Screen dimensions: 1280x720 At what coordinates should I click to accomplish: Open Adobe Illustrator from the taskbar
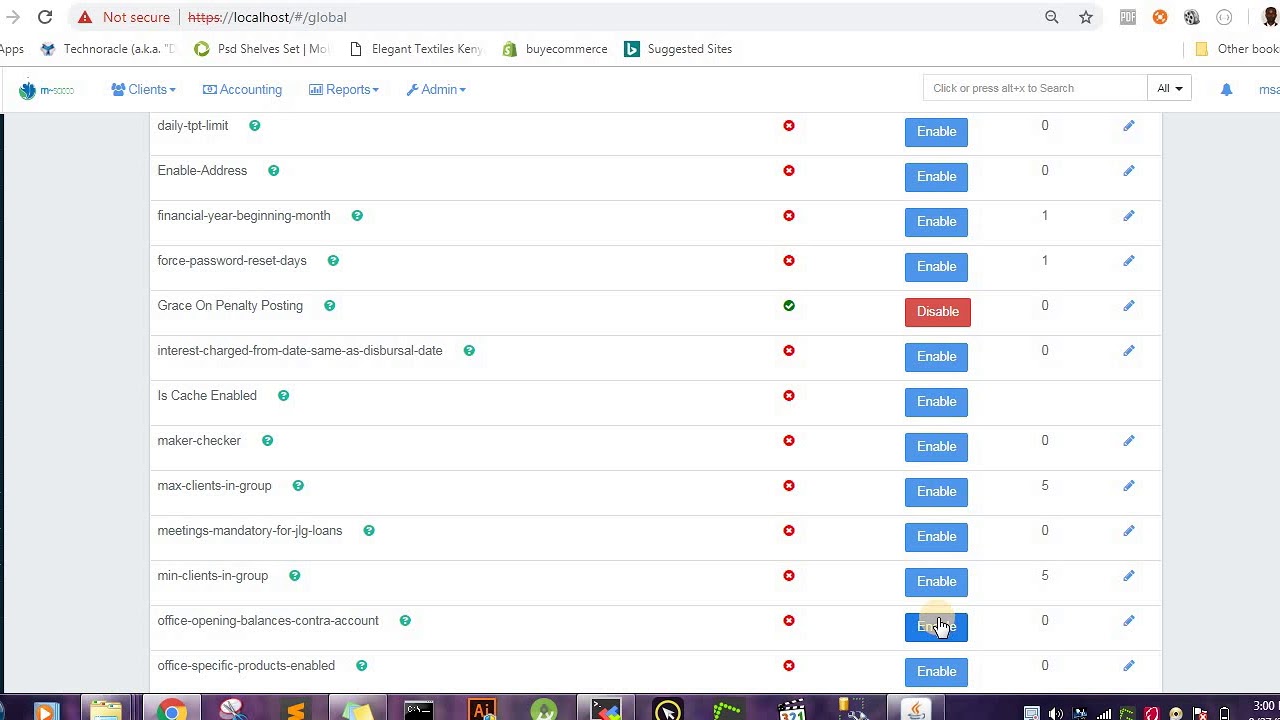[x=481, y=712]
